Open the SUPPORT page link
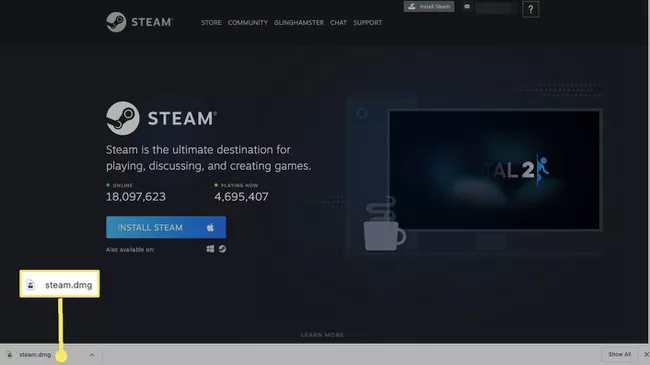Image resolution: width=650 pixels, height=365 pixels. point(368,23)
